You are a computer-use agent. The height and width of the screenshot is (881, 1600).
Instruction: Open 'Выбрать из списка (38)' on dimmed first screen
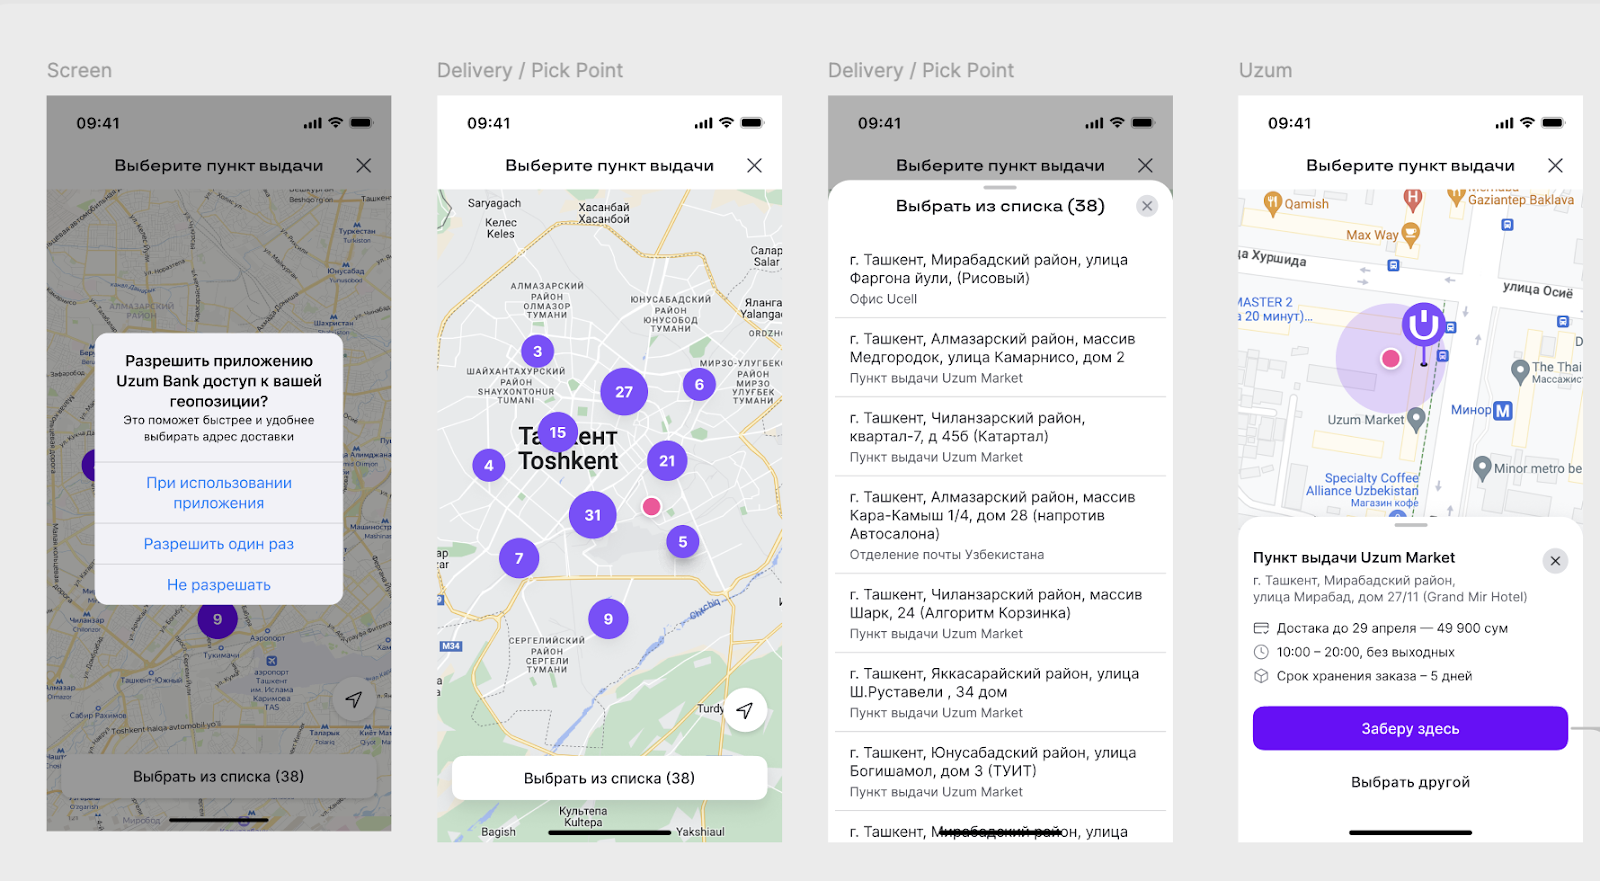pos(219,776)
